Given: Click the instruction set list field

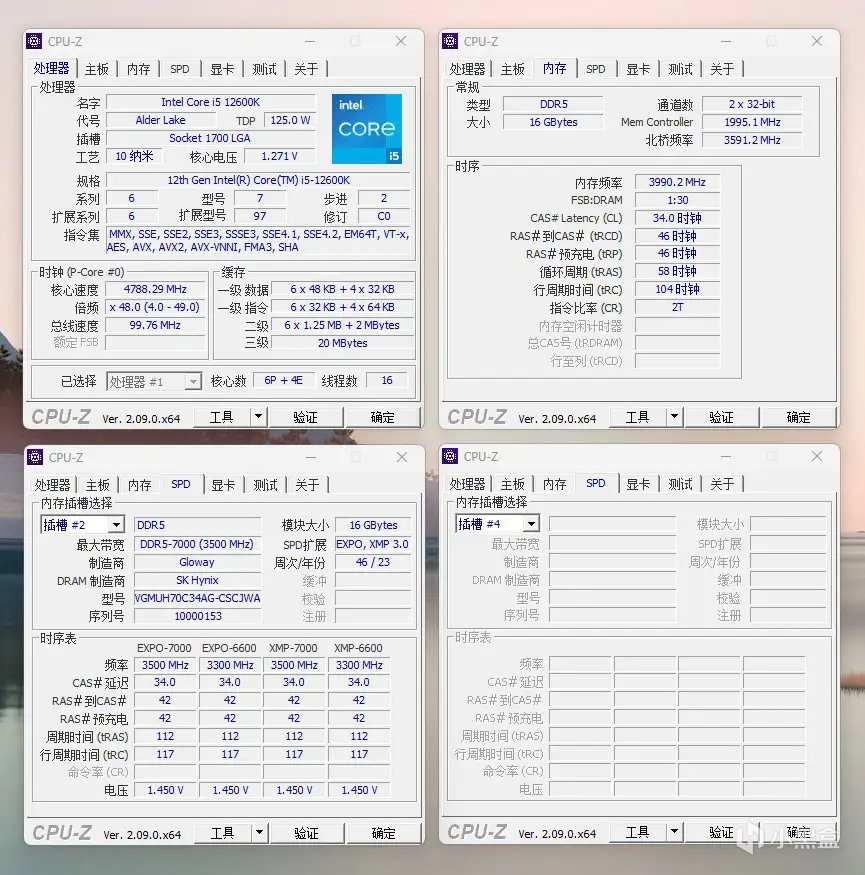Looking at the screenshot, I should pos(258,241).
